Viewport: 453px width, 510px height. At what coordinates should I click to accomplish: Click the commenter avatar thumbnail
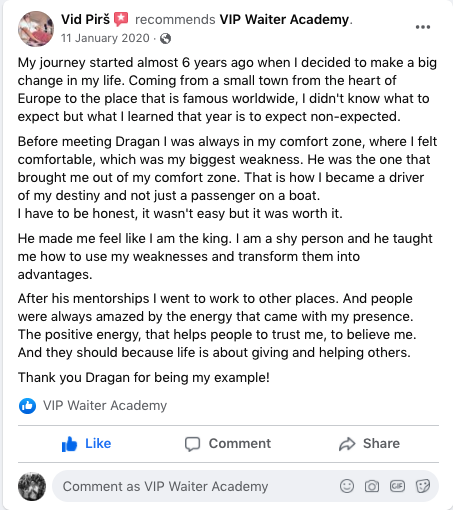32,486
